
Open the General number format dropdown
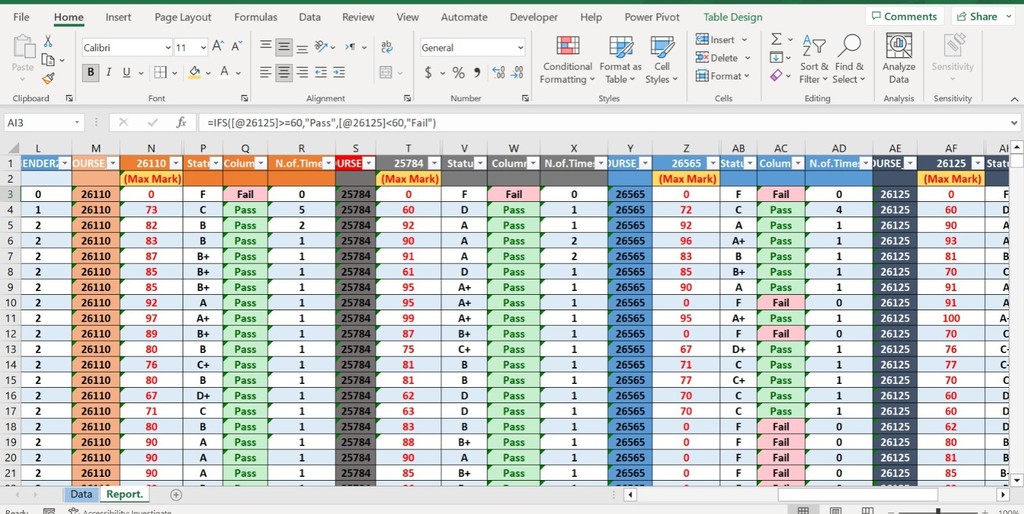pyautogui.click(x=520, y=48)
